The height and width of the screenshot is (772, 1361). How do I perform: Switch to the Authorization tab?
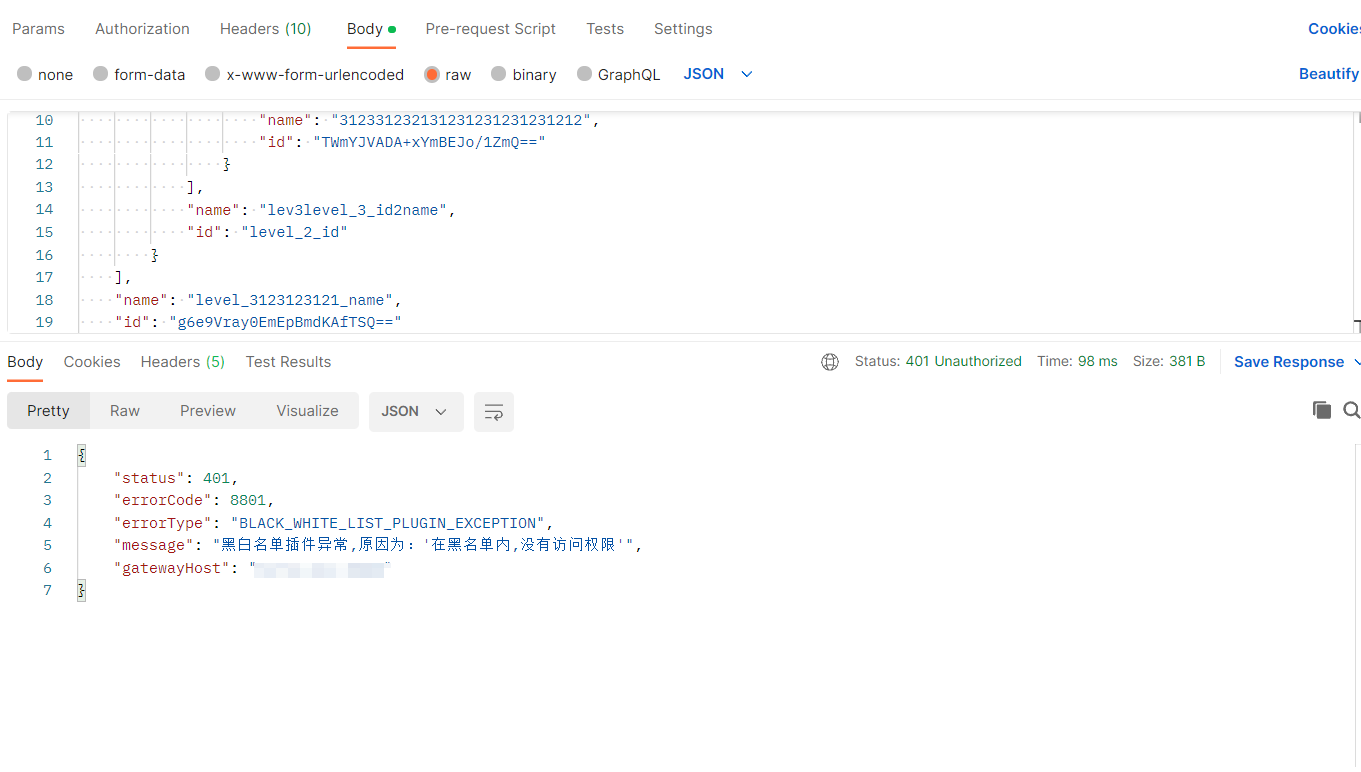tap(142, 29)
